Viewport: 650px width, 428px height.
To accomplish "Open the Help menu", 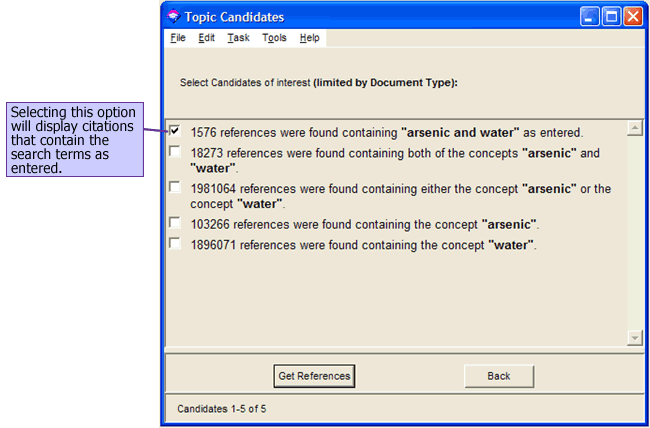I will pos(310,38).
